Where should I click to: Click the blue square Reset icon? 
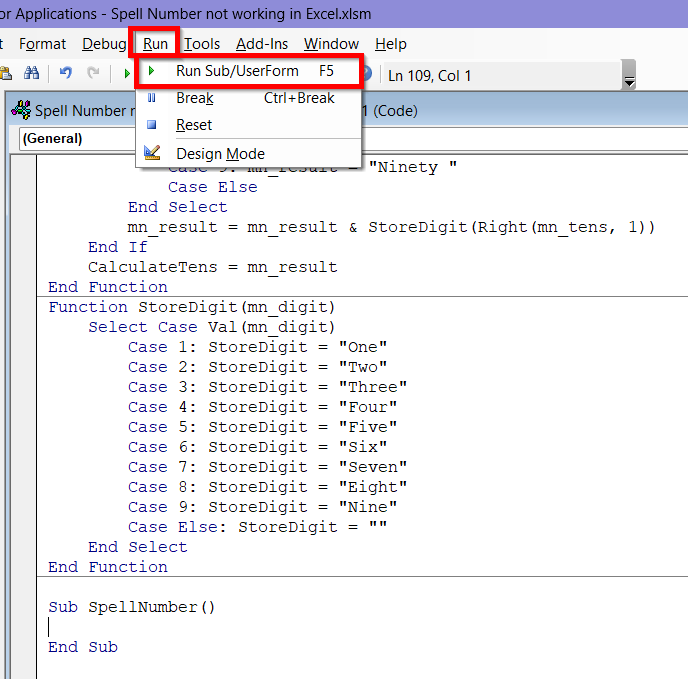tap(151, 125)
